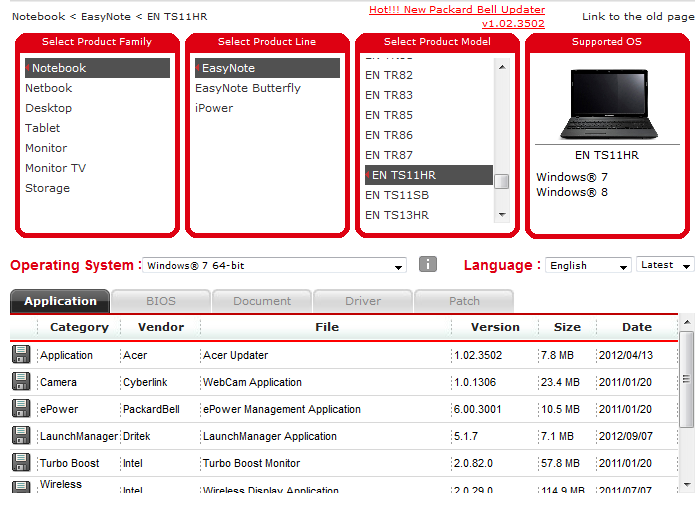The height and width of the screenshot is (509, 698).
Task: Select model EN TR82
Action: point(389,75)
